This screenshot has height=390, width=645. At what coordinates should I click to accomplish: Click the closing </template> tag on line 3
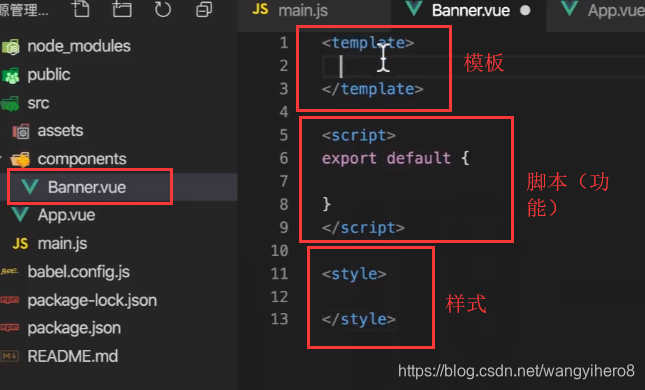372,89
